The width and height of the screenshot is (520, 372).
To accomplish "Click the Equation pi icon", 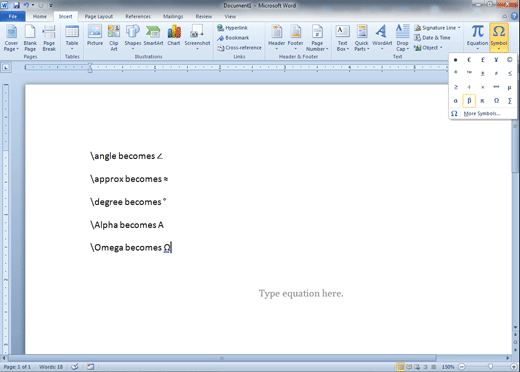I will (477, 32).
